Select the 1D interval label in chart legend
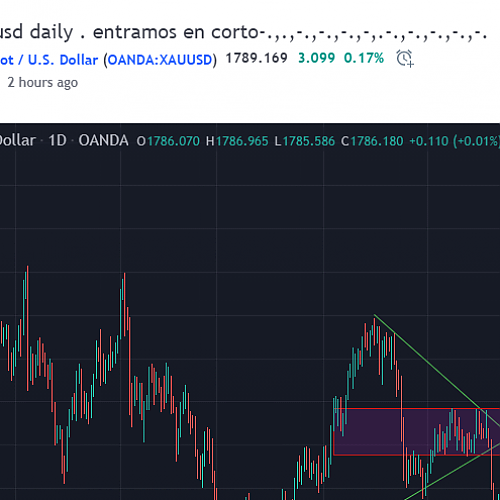This screenshot has width=500, height=500. [57, 141]
